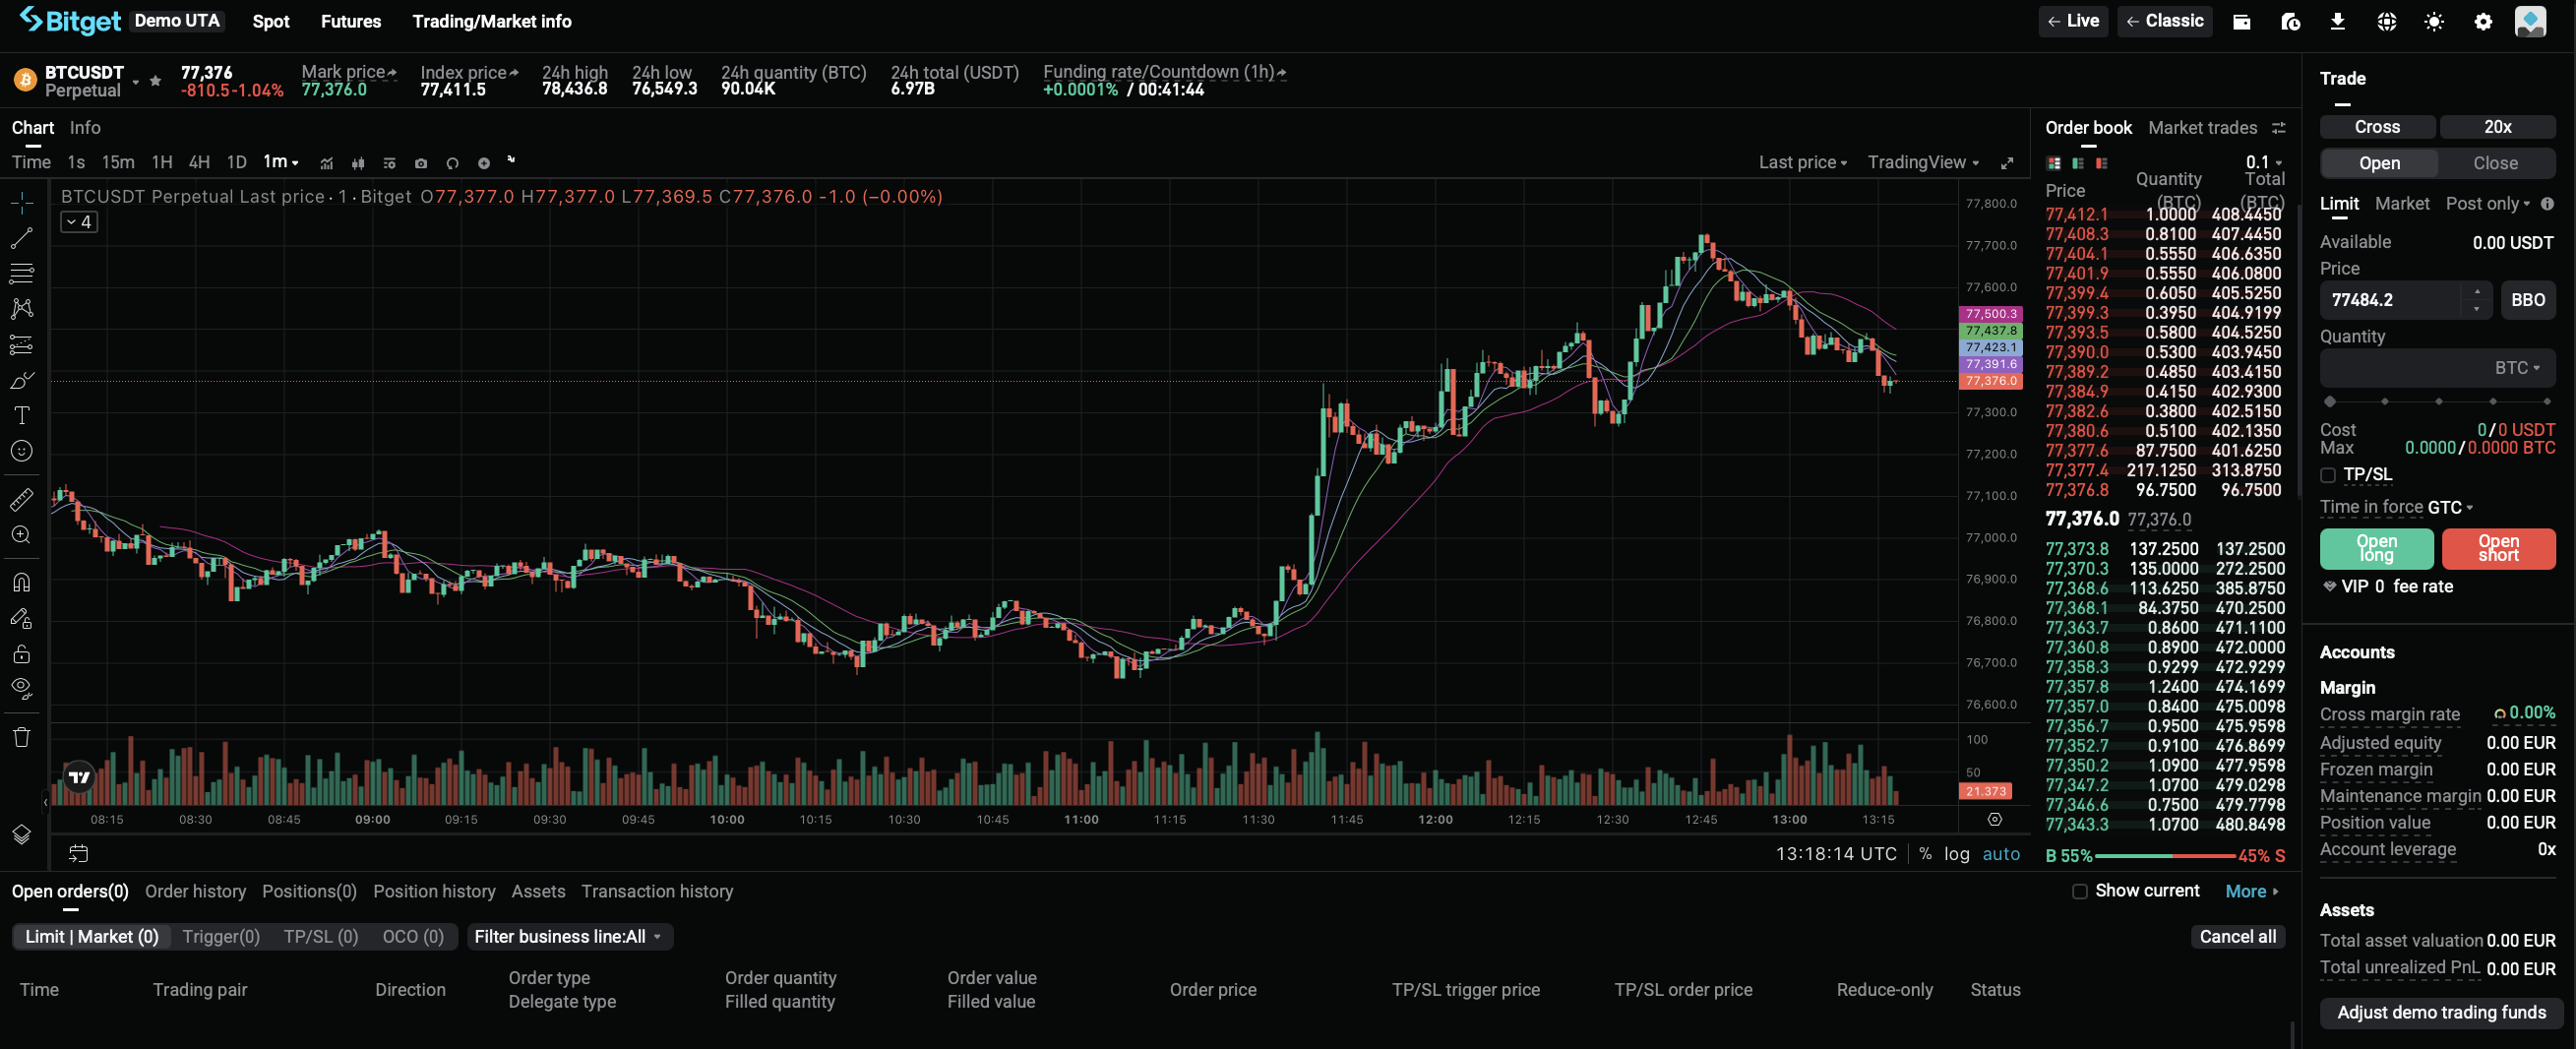Image resolution: width=2576 pixels, height=1049 pixels.
Task: Open the wallet assets icon
Action: 2242,22
